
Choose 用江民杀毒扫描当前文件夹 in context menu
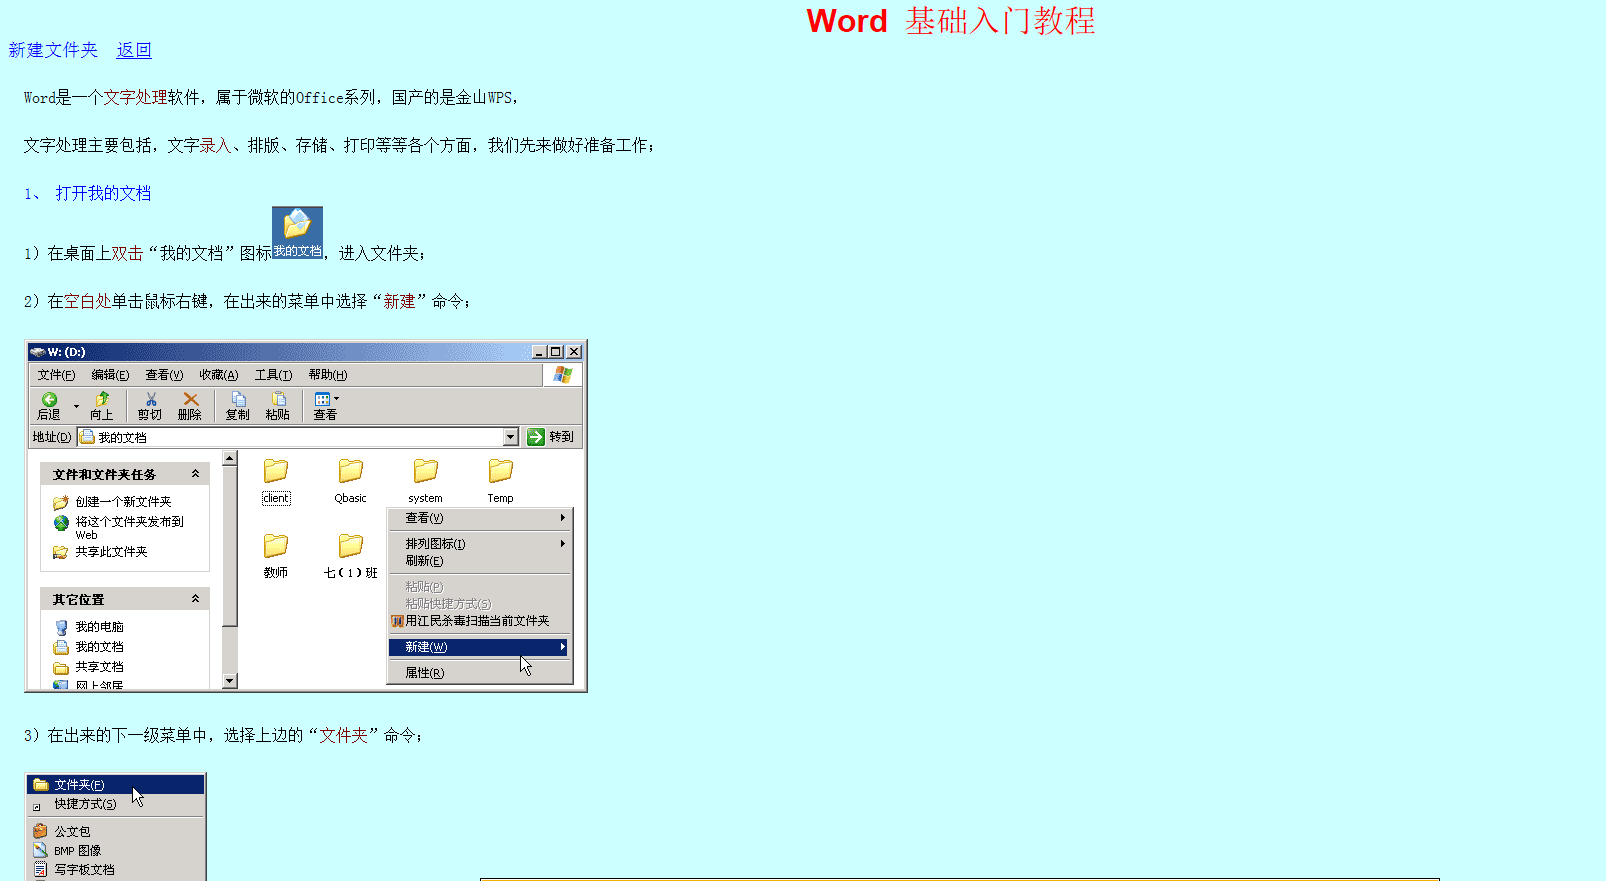click(x=479, y=621)
